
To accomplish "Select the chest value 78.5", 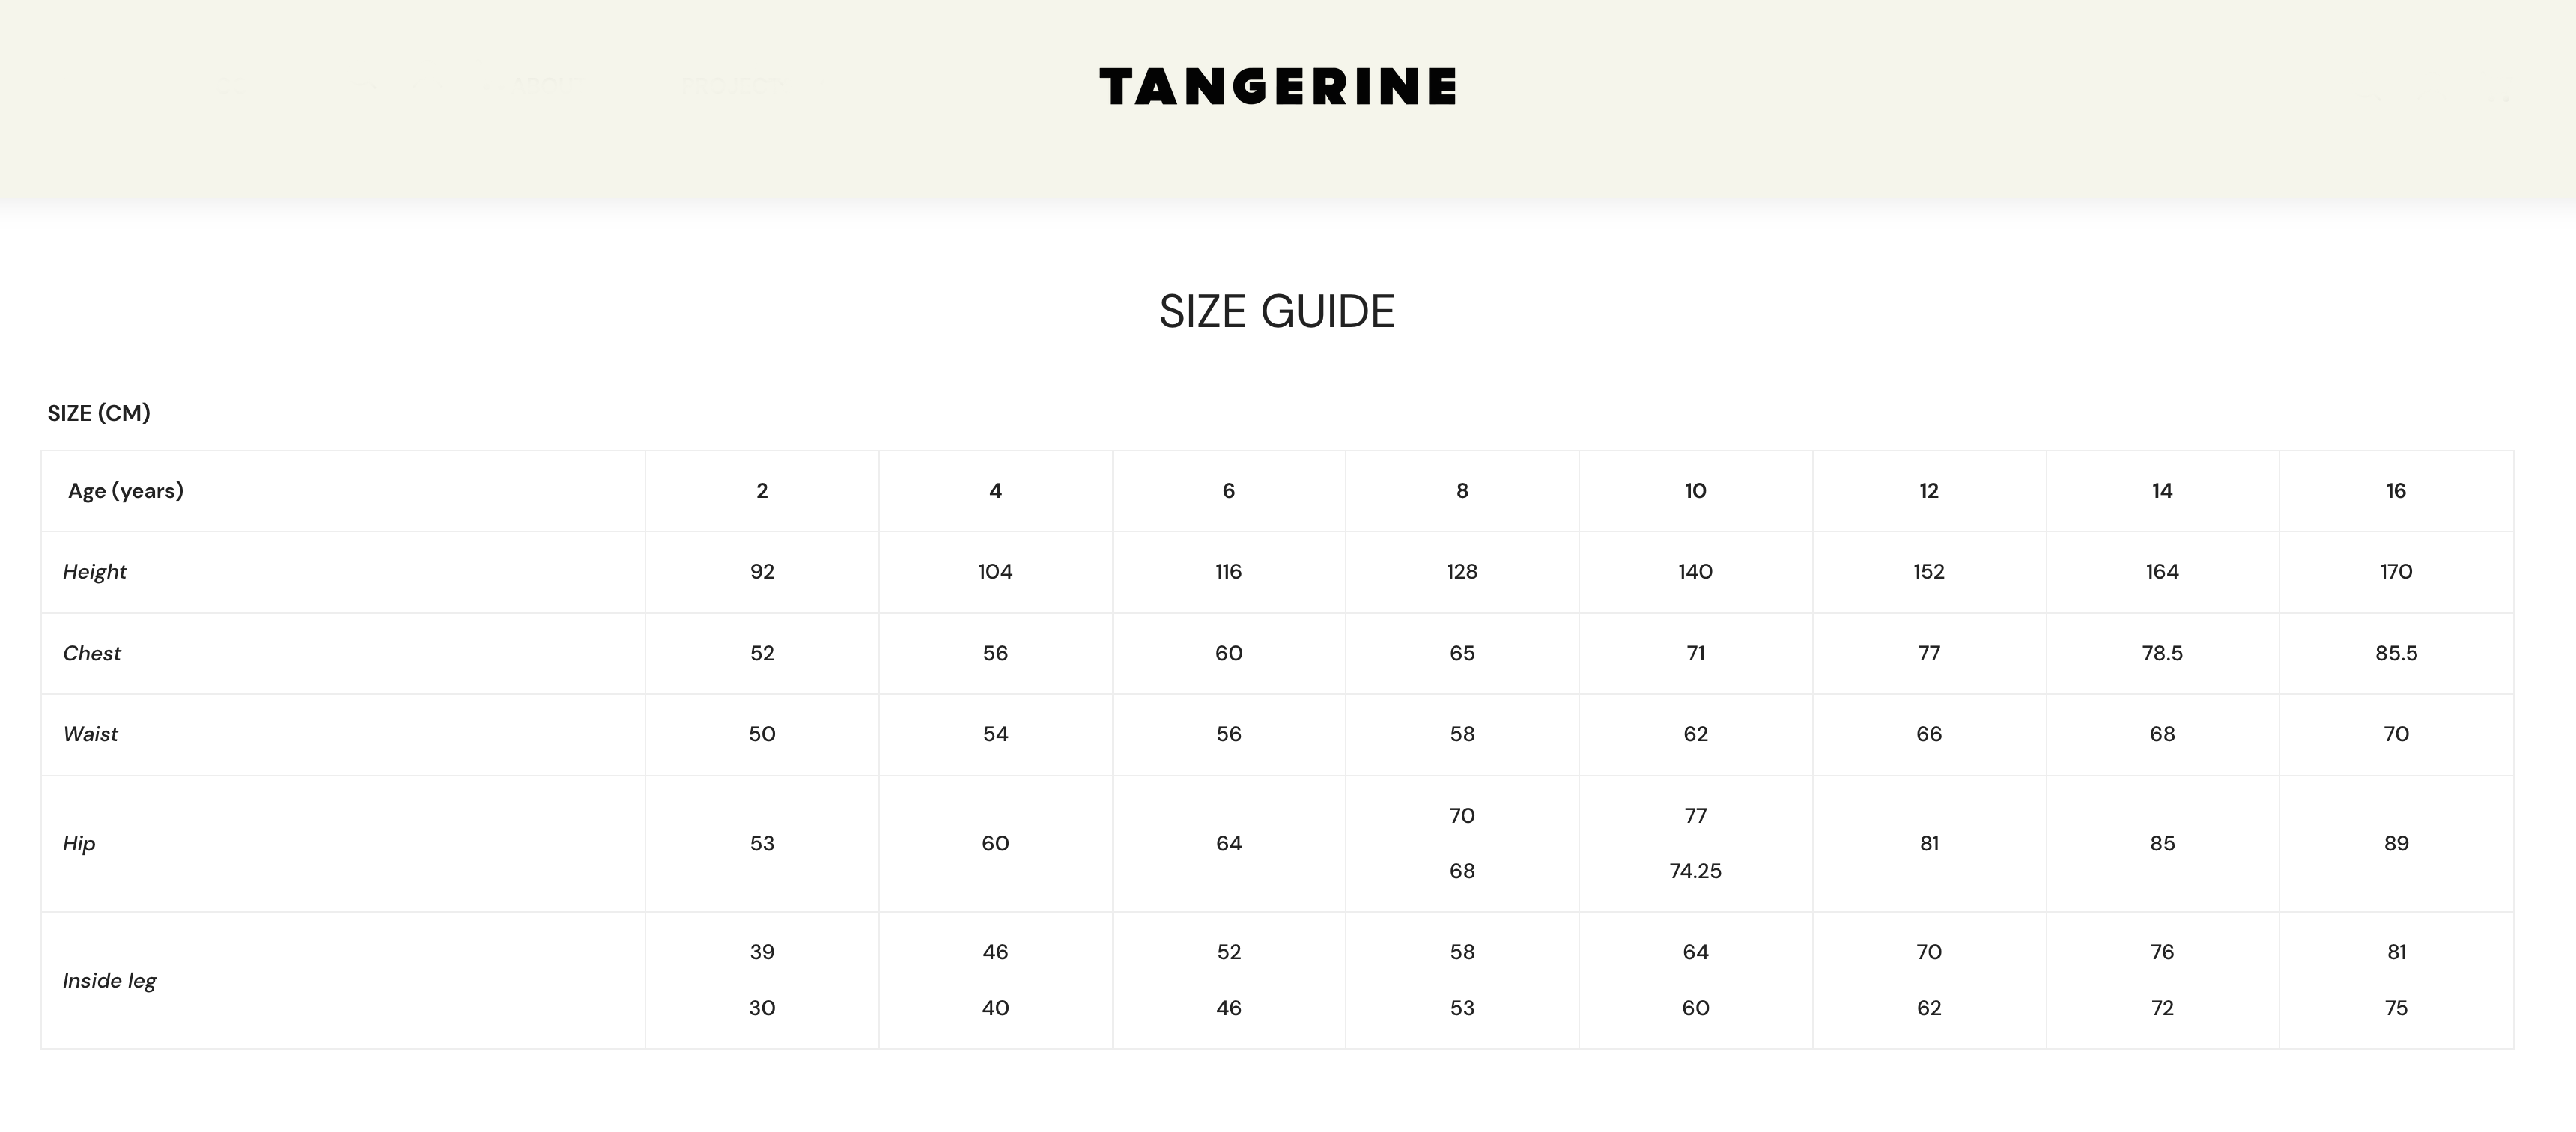I will click(x=2162, y=654).
